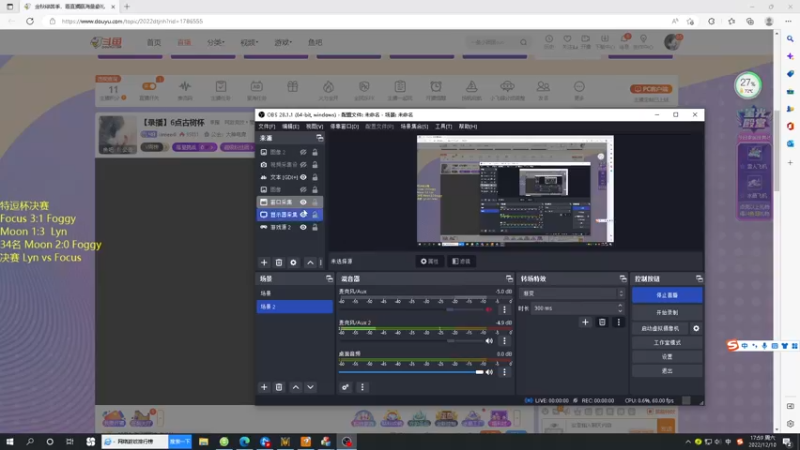The width and height of the screenshot is (800, 450).
Task: Pop out the Scene Transitions dock float icon
Action: (x=623, y=279)
